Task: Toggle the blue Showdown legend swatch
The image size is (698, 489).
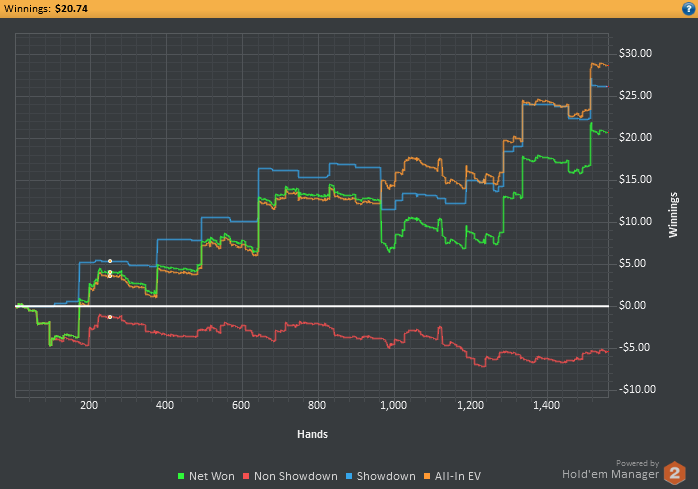Action: 349,476
